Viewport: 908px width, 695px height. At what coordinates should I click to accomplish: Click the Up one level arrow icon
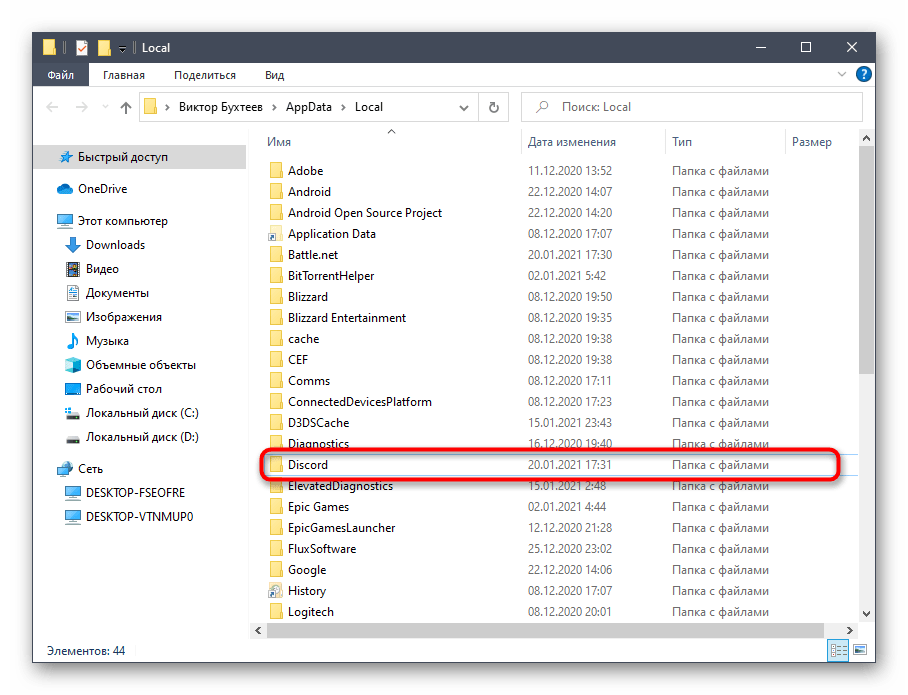pyautogui.click(x=126, y=107)
